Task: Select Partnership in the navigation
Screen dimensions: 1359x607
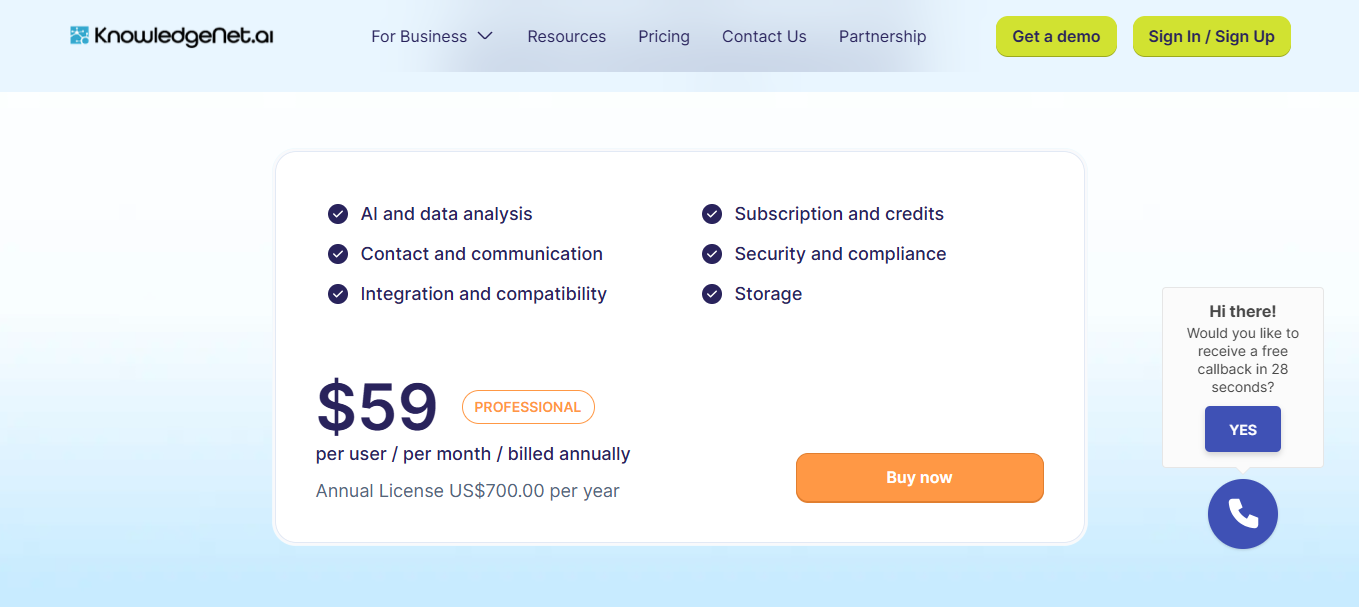Action: pyautogui.click(x=882, y=36)
